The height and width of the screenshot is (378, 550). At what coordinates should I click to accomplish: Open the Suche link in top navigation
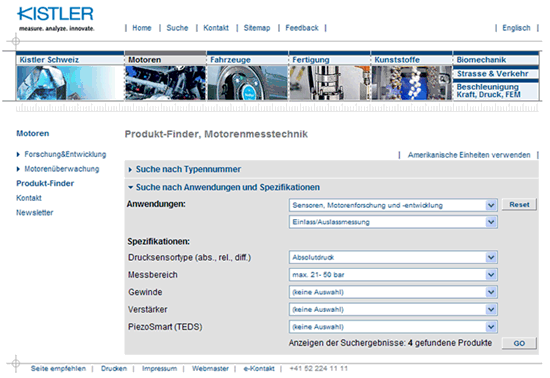(177, 28)
